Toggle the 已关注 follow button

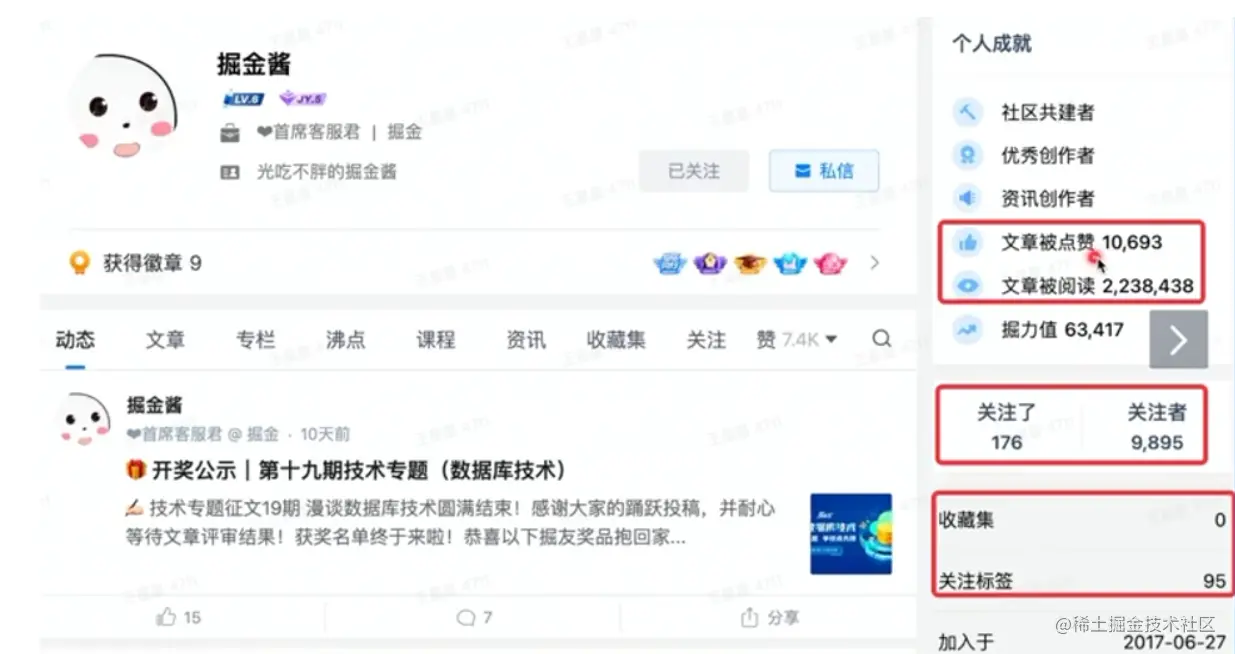[x=694, y=171]
